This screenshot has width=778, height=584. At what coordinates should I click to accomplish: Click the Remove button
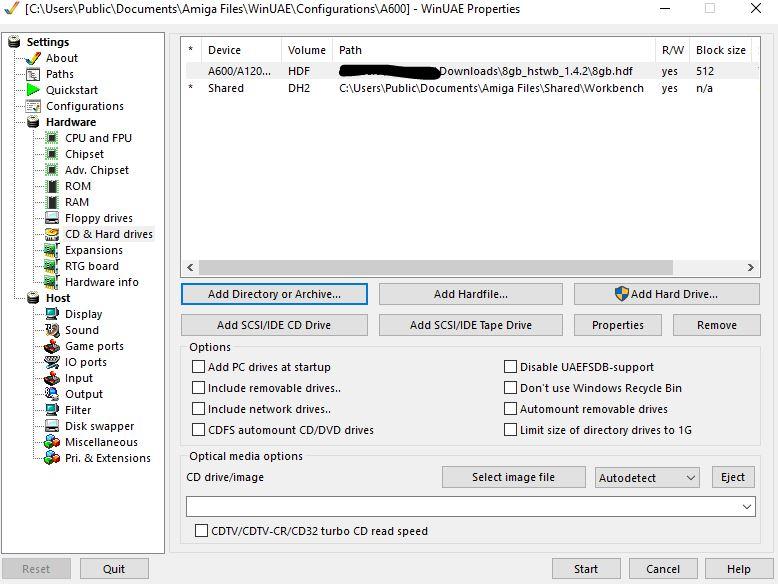(716, 325)
